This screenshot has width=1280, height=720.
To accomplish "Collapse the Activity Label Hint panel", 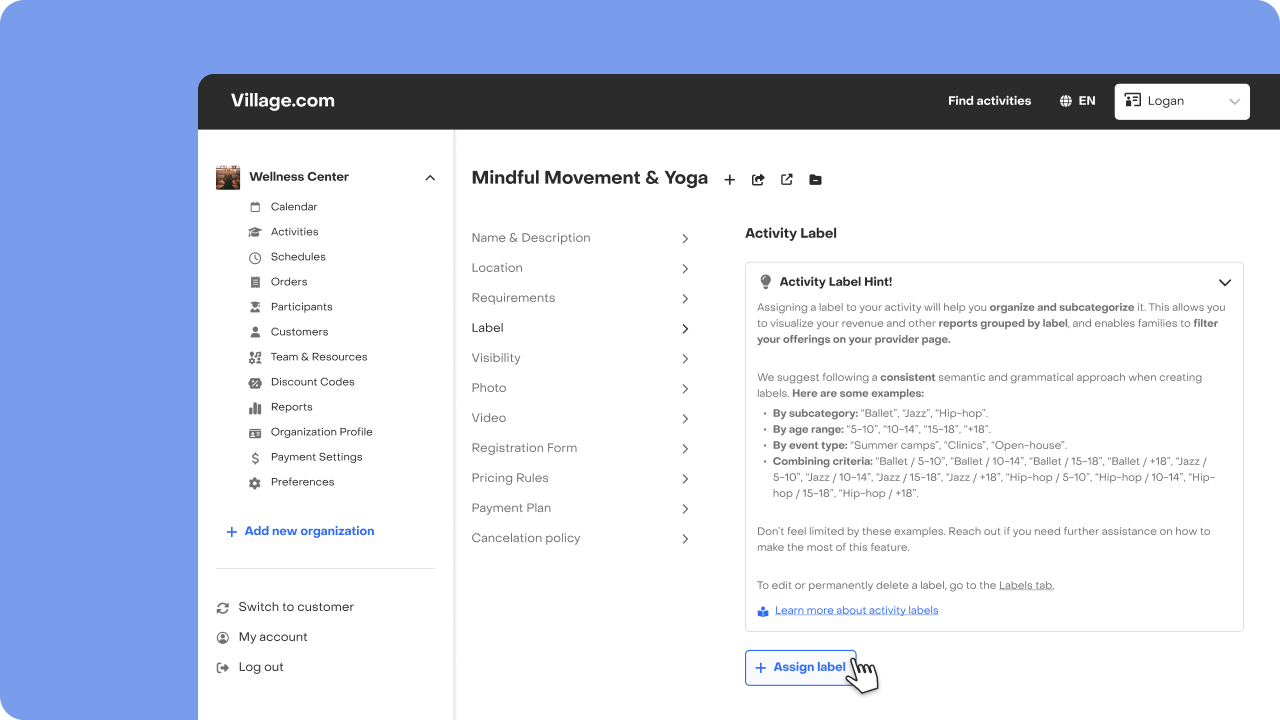I will (x=1224, y=282).
